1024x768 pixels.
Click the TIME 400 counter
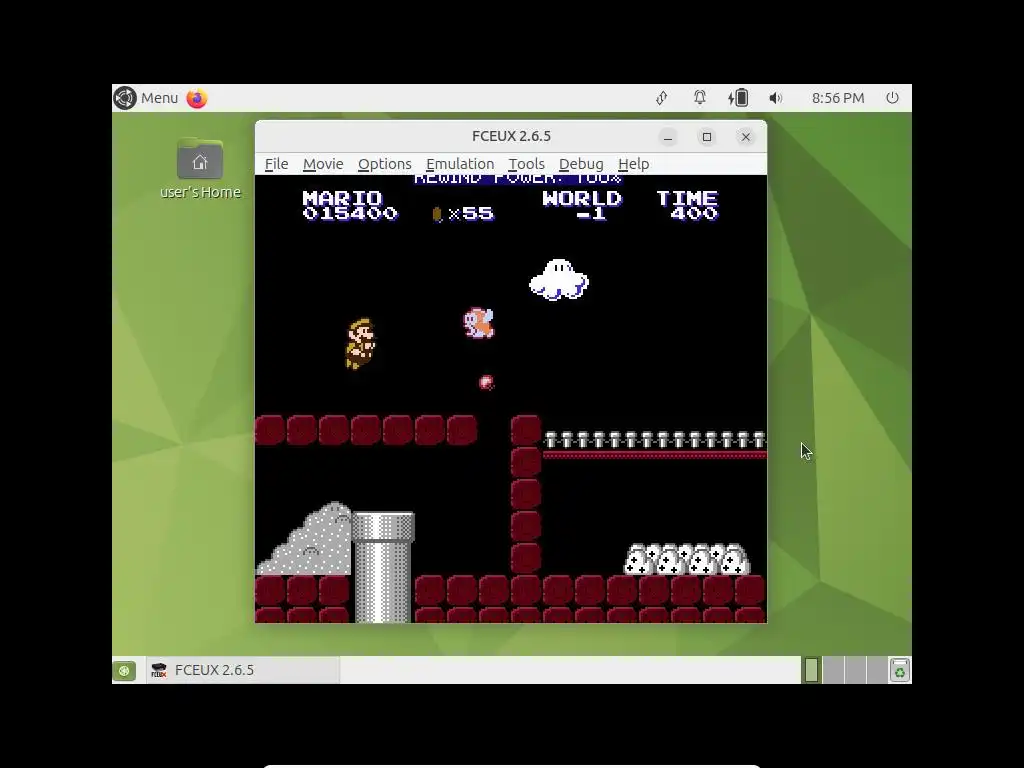tap(687, 206)
